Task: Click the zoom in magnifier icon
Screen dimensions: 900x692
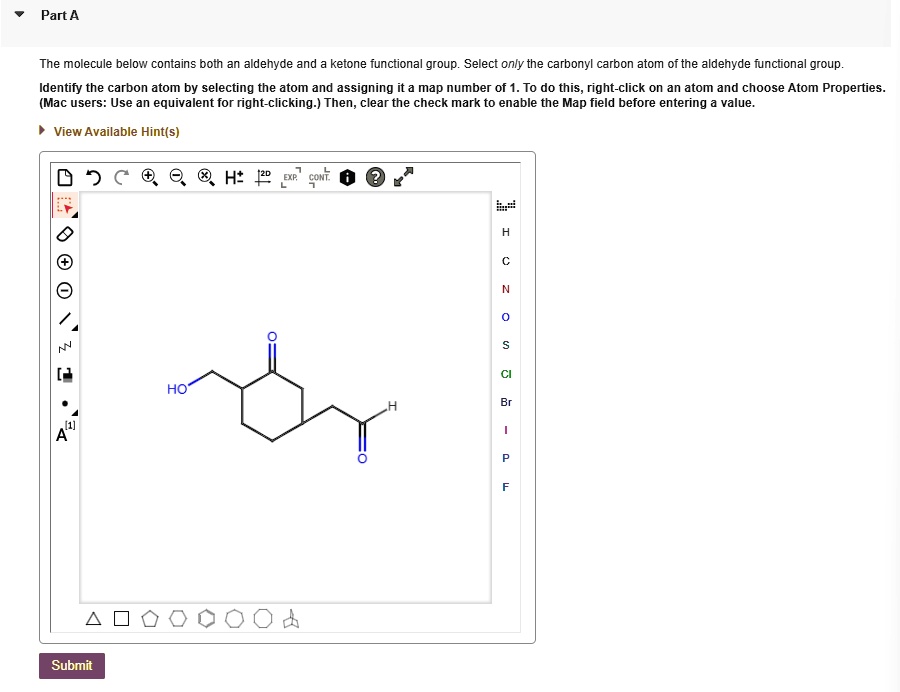Action: (148, 175)
